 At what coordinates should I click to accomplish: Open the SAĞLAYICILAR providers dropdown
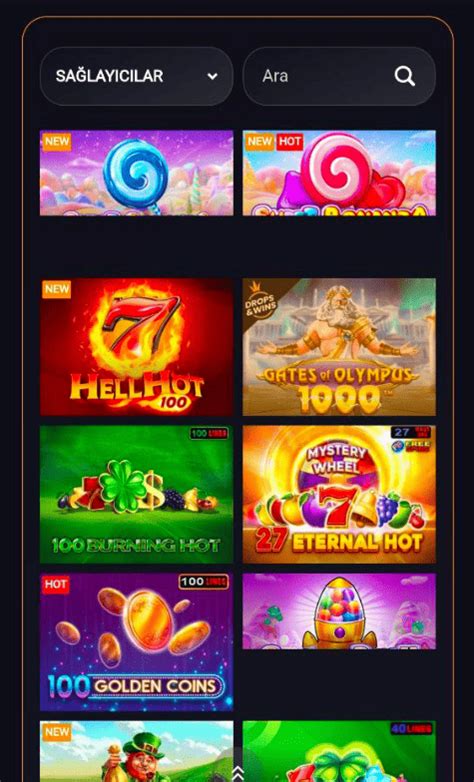tap(136, 76)
